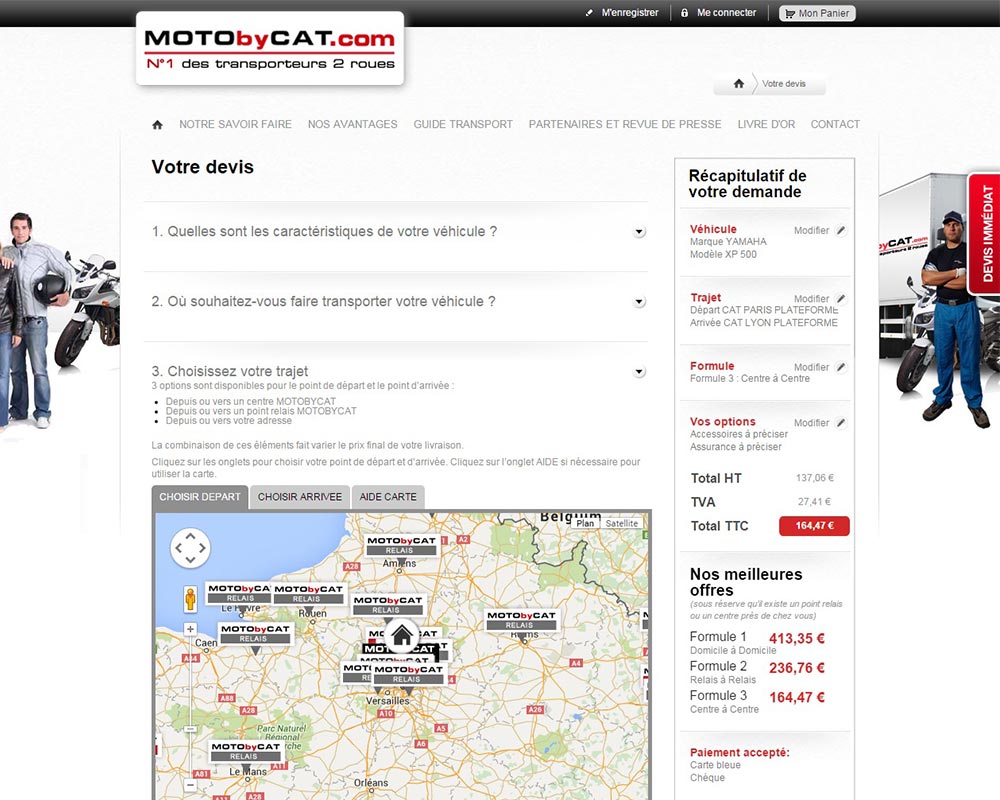Viewport: 1000px width, 800px height.
Task: Click heading 3. Choisissez votre trajet
Action: pyautogui.click(x=230, y=371)
